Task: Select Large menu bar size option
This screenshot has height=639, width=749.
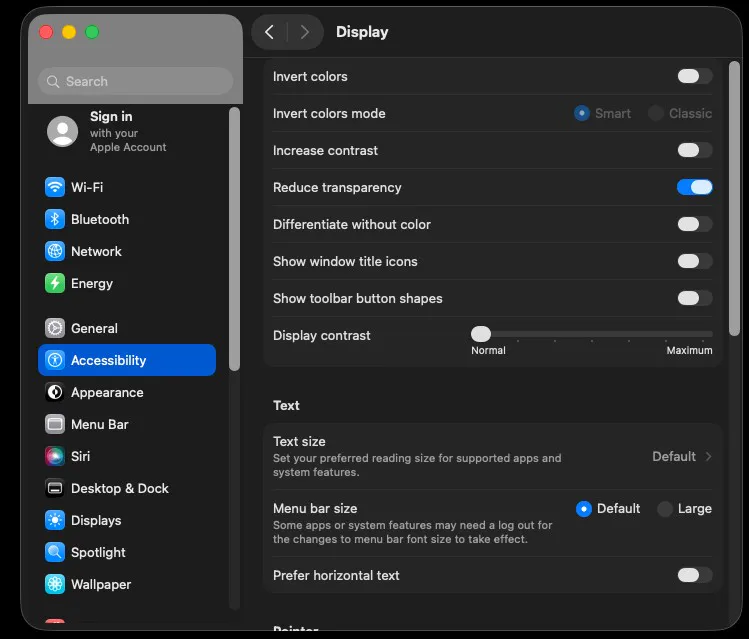Action: click(665, 509)
